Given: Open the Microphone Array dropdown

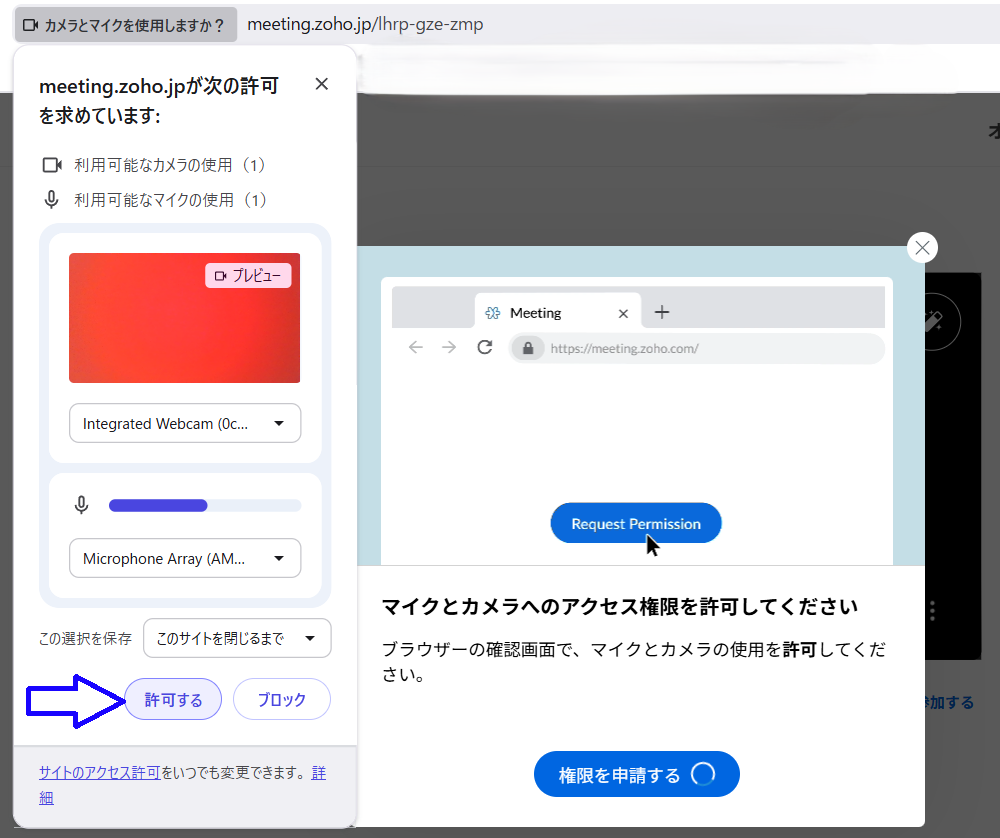Looking at the screenshot, I should pyautogui.click(x=185, y=558).
